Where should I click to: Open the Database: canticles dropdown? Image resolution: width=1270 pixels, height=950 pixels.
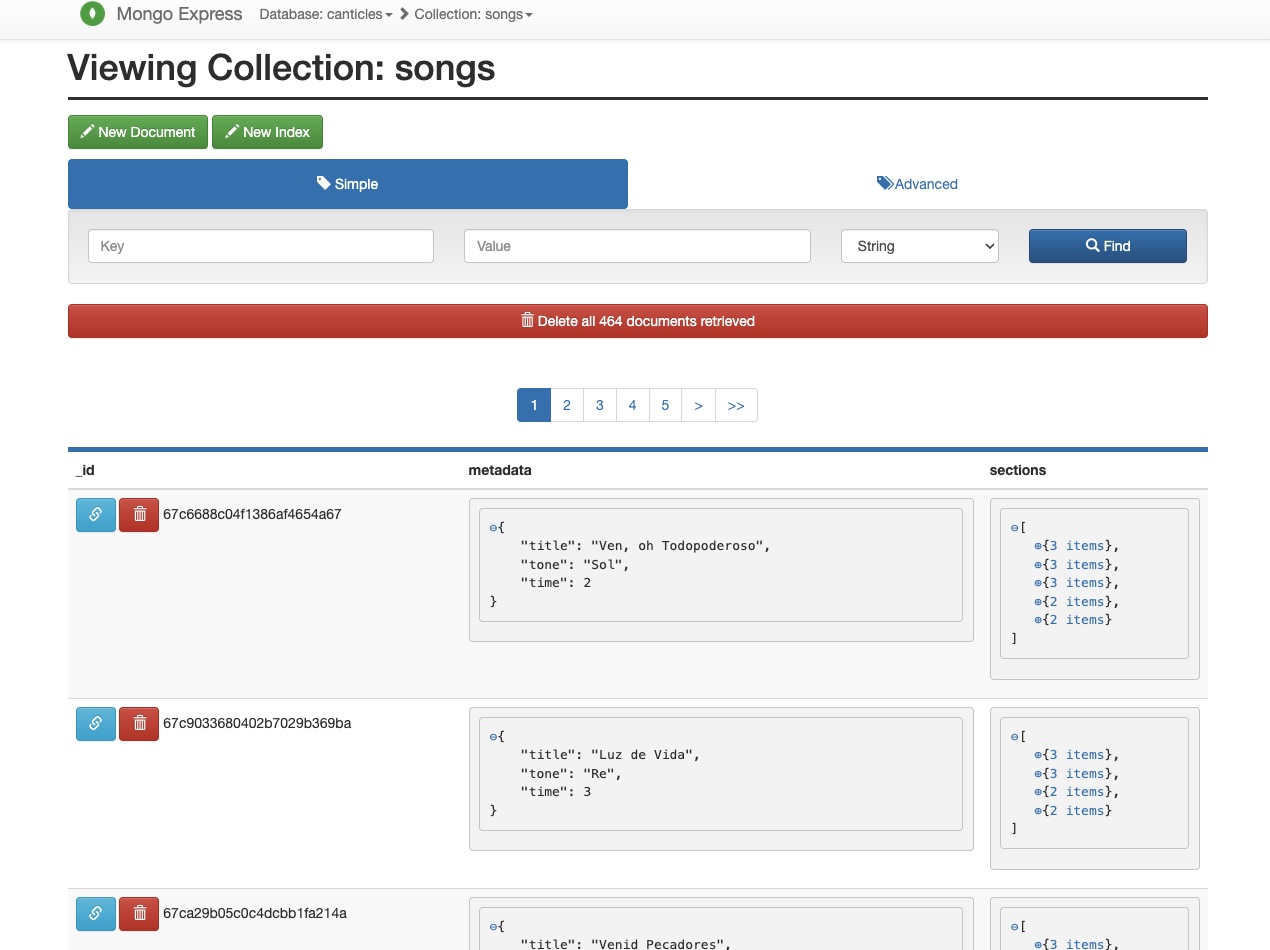click(x=325, y=15)
